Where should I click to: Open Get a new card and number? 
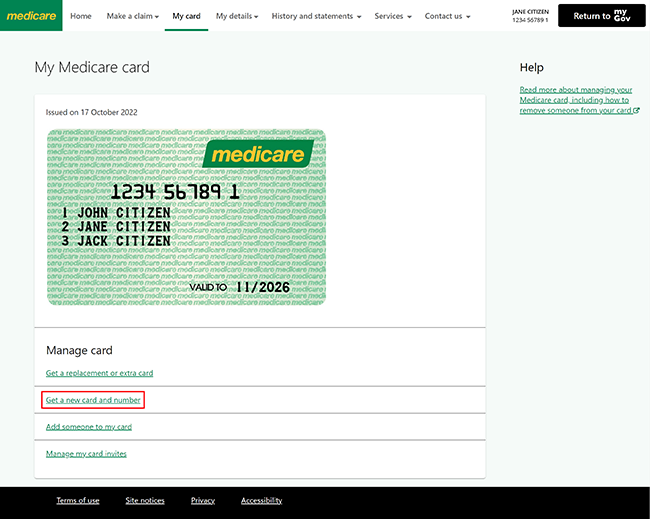93,400
